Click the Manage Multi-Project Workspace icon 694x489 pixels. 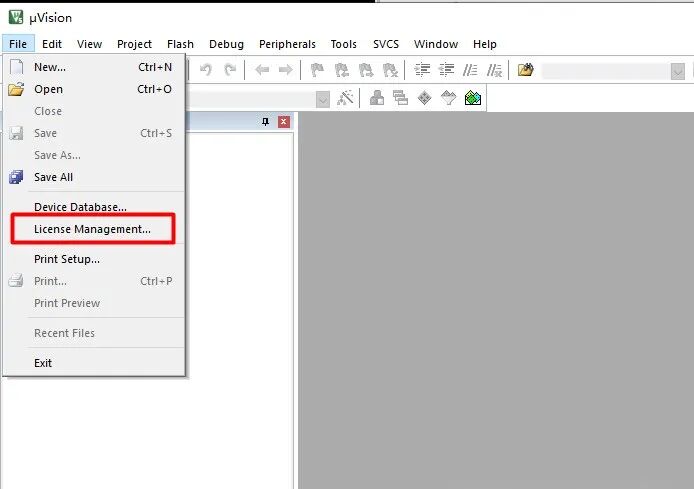click(401, 98)
